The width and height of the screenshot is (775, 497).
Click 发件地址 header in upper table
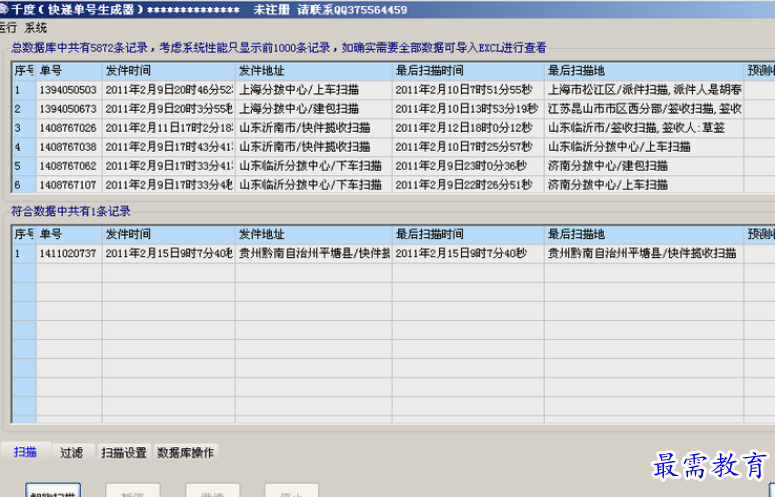(313, 71)
